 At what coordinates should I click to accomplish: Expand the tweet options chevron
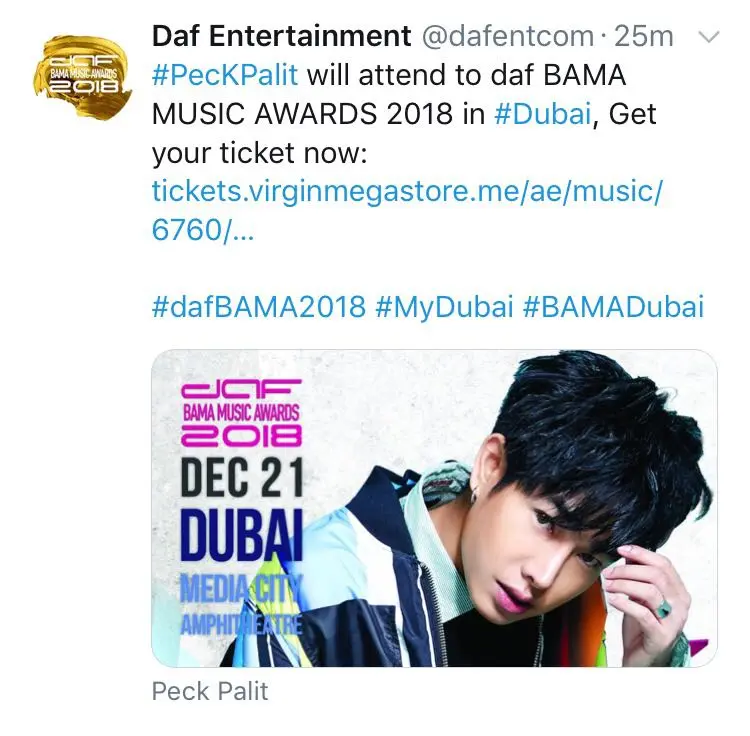click(708, 37)
